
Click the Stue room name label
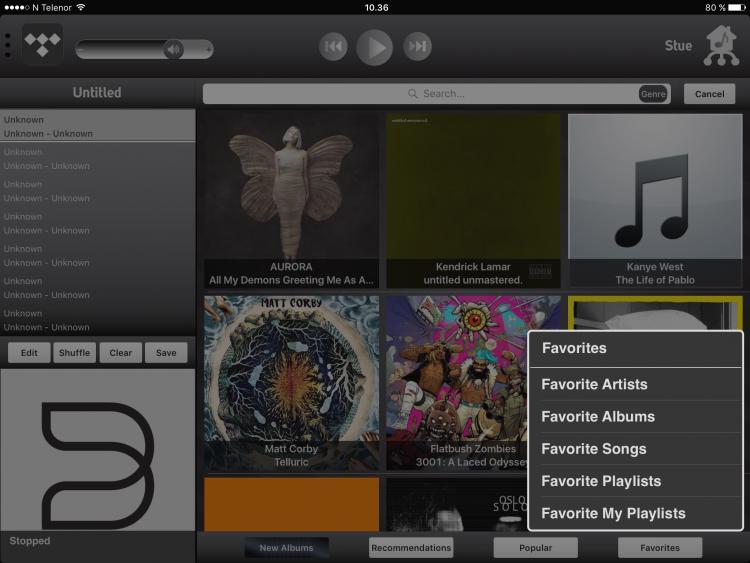(x=678, y=45)
